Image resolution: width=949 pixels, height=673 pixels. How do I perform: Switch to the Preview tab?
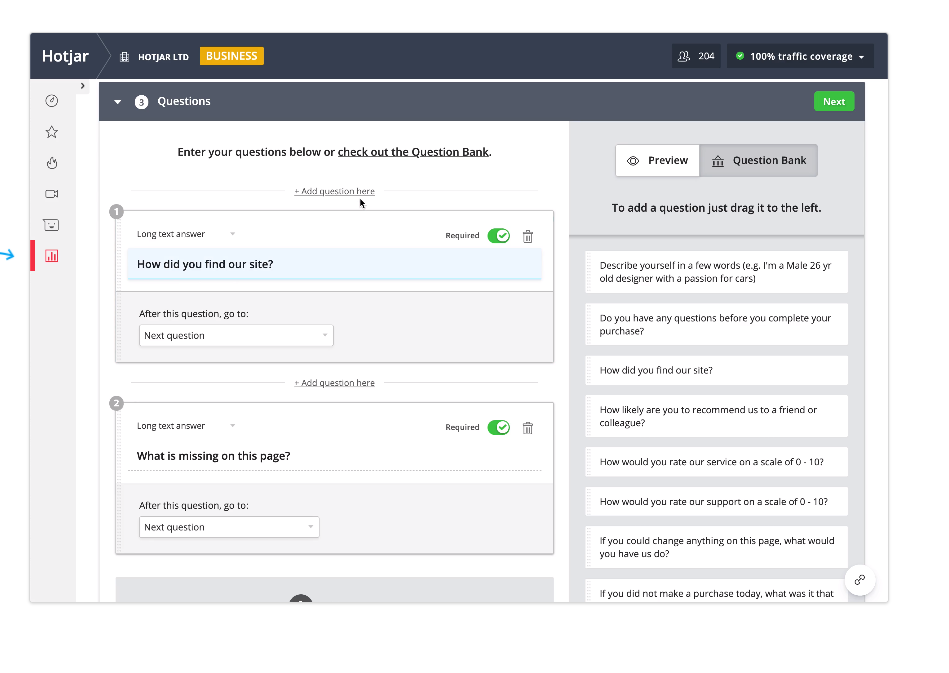pyautogui.click(x=658, y=161)
